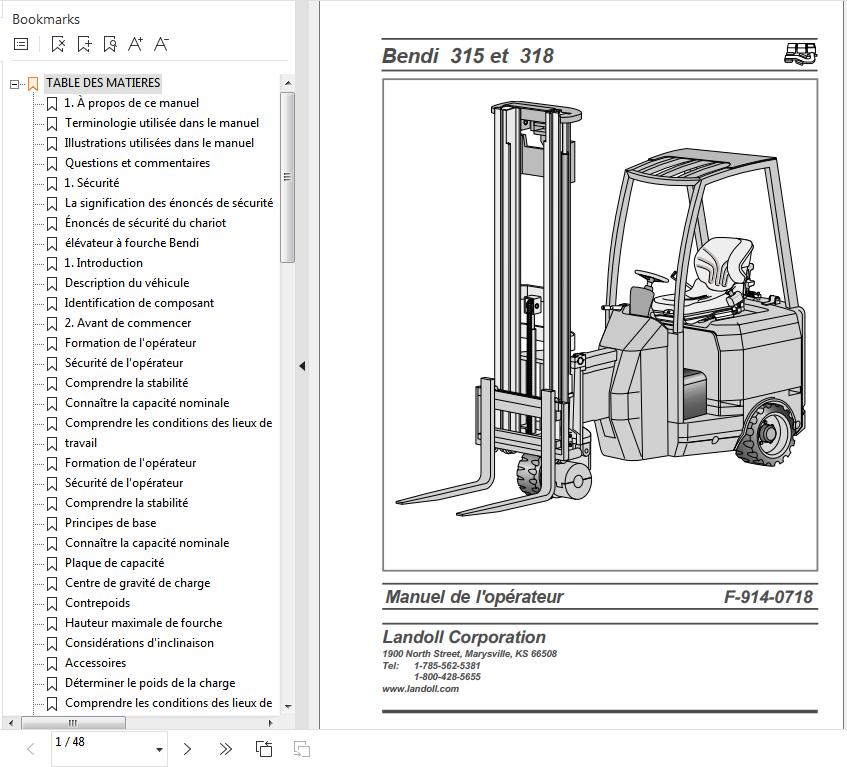This screenshot has height=767, width=847.
Task: Click horizontal scrollbar right arrow in bookmarks
Action: [x=271, y=722]
